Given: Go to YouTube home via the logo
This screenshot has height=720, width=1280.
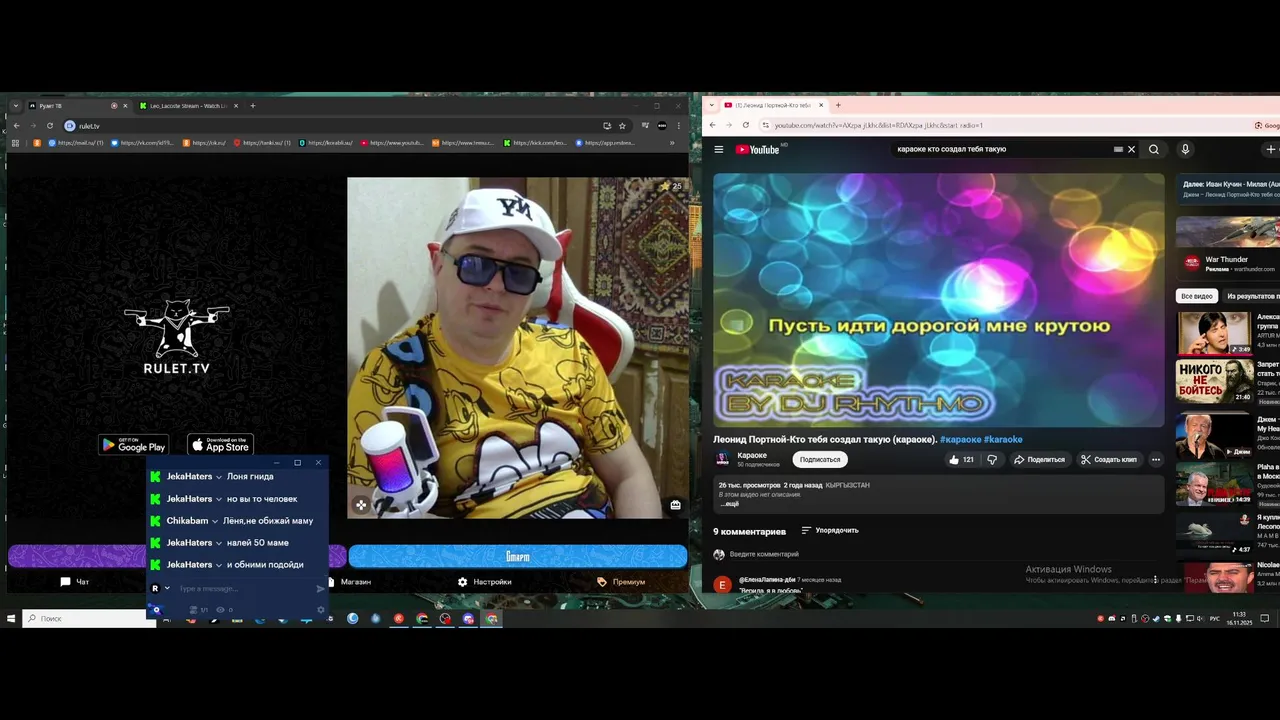Looking at the screenshot, I should 758,149.
